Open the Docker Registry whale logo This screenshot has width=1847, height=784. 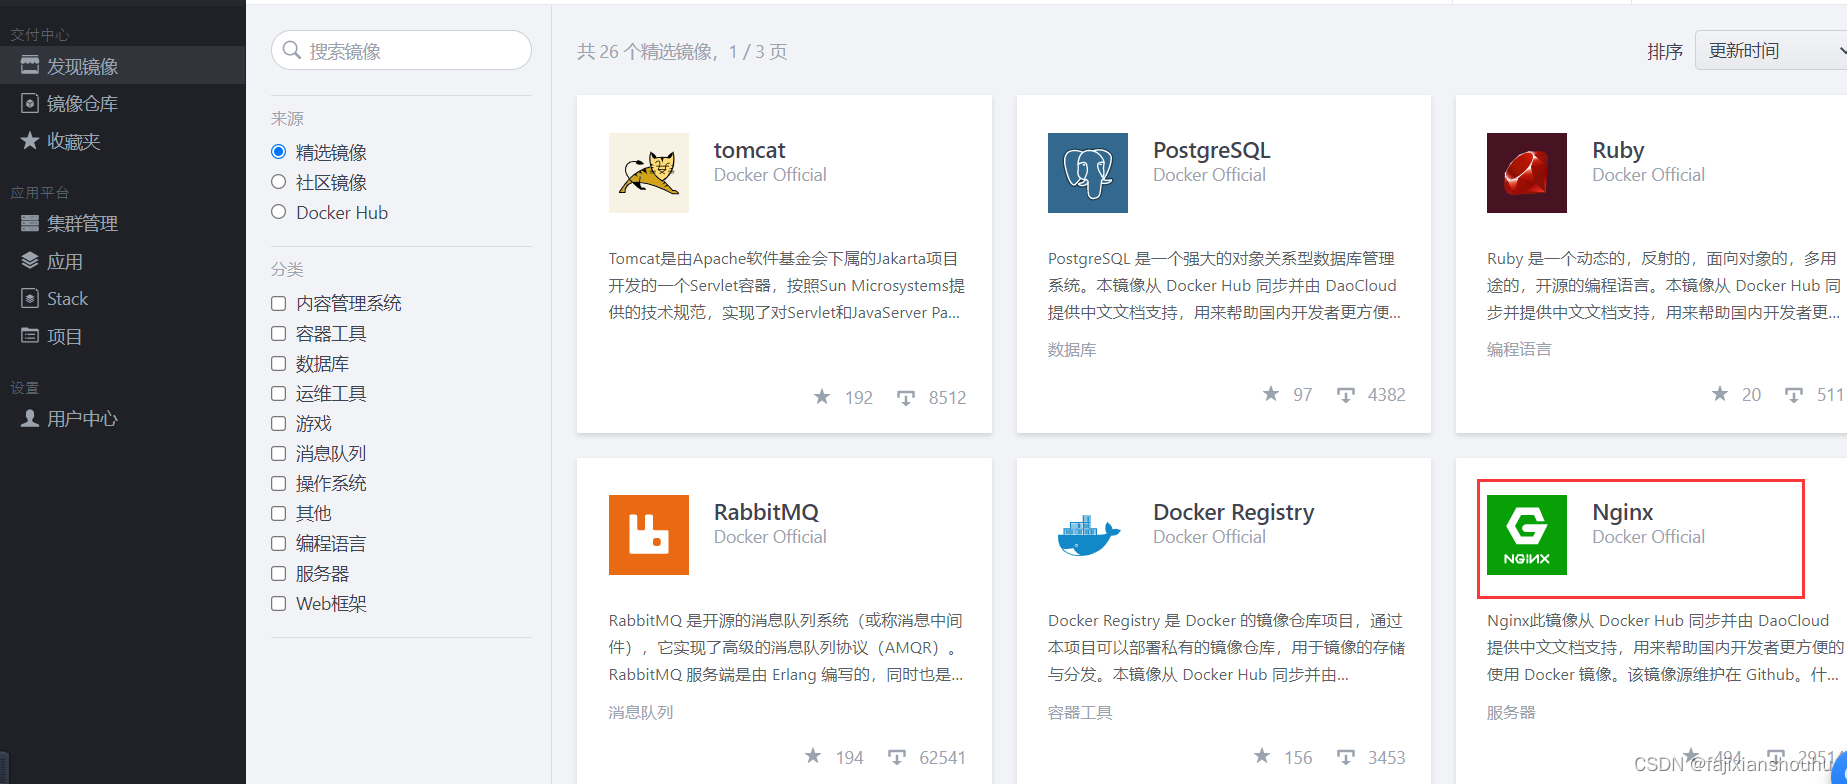[1088, 535]
